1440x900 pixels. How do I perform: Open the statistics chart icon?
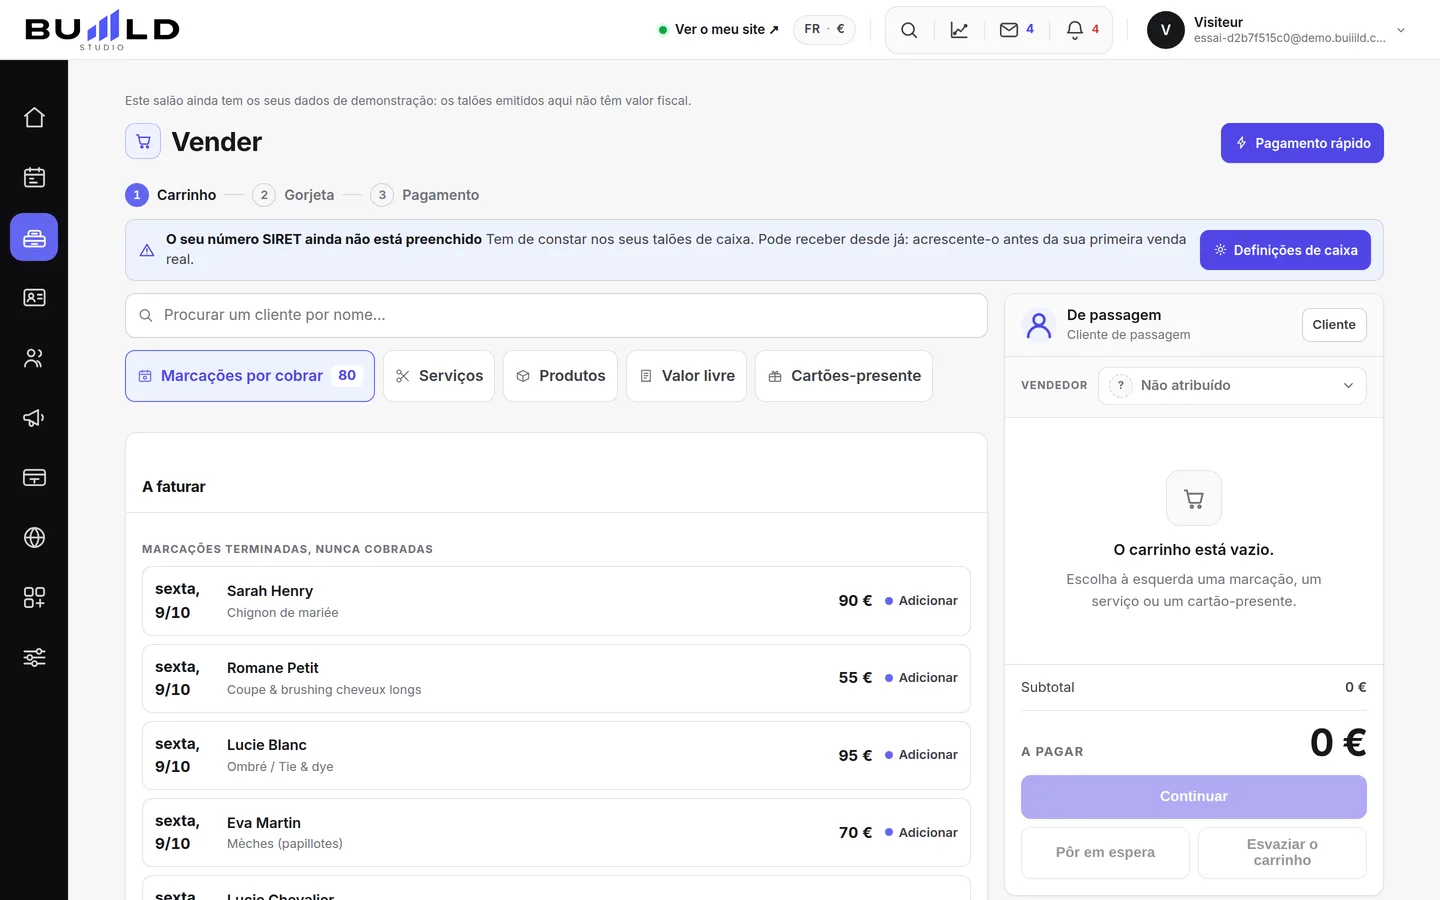coord(959,30)
